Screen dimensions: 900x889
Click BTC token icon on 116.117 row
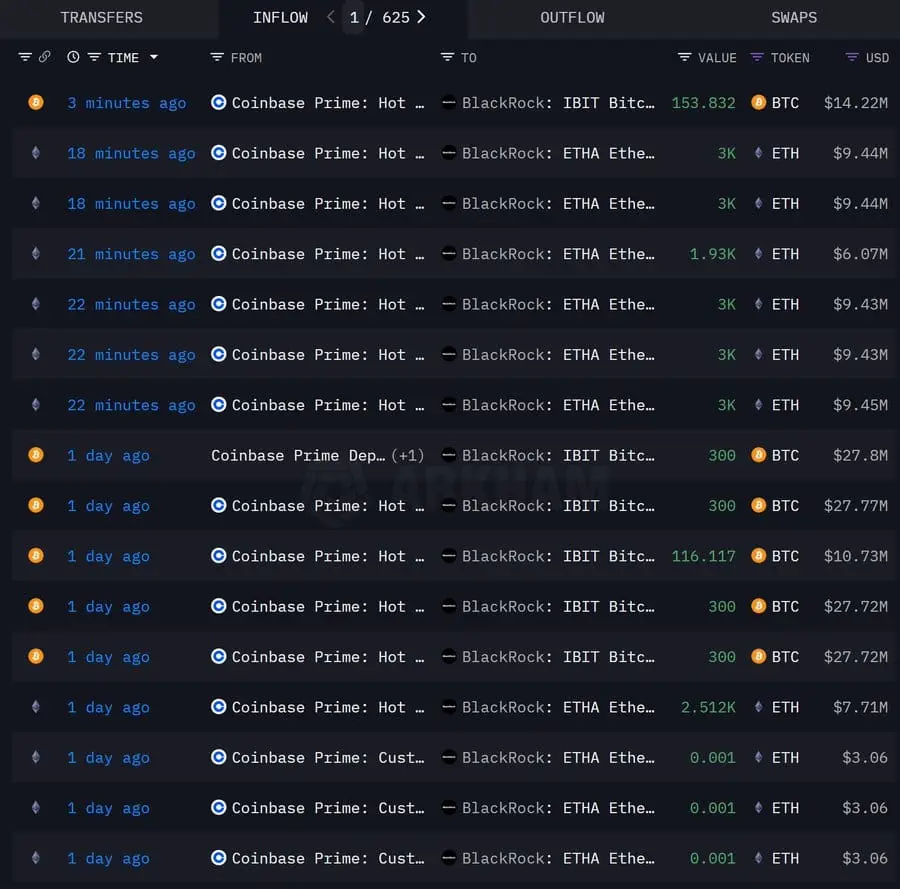(758, 556)
